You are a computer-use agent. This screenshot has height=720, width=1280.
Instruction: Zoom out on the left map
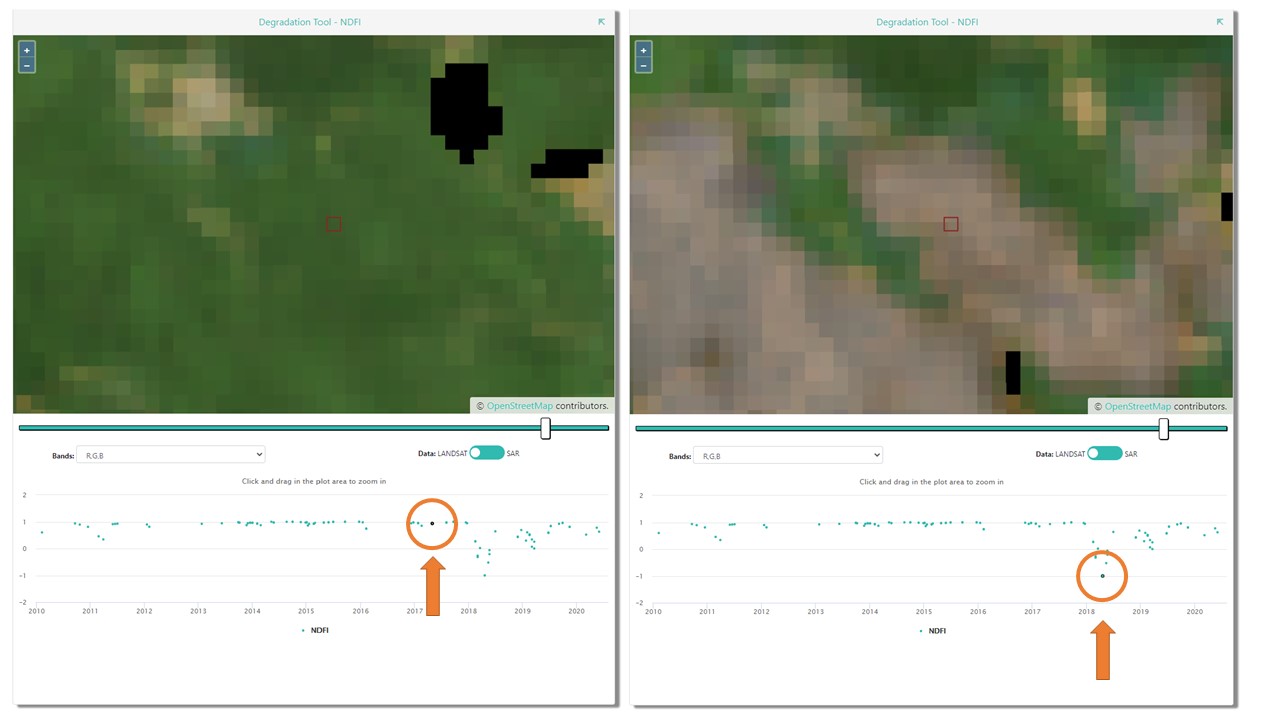(26, 67)
